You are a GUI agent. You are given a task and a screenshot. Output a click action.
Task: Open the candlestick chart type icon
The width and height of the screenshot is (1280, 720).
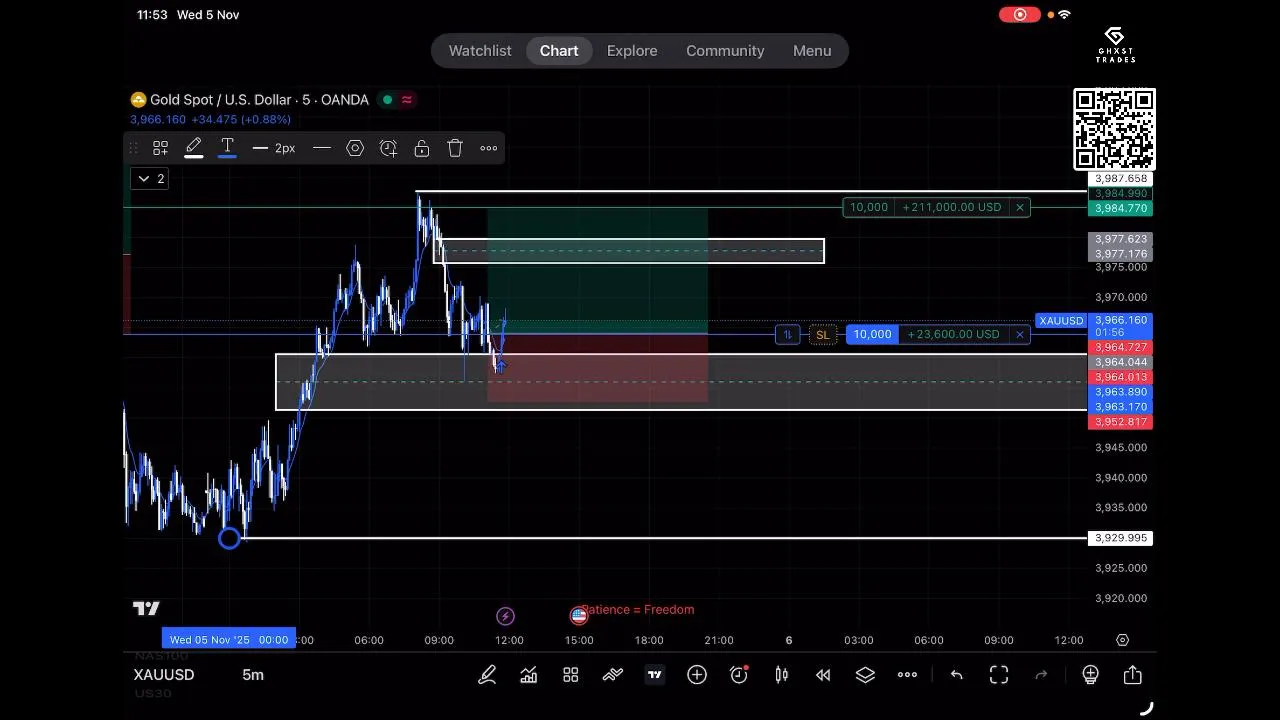point(781,675)
